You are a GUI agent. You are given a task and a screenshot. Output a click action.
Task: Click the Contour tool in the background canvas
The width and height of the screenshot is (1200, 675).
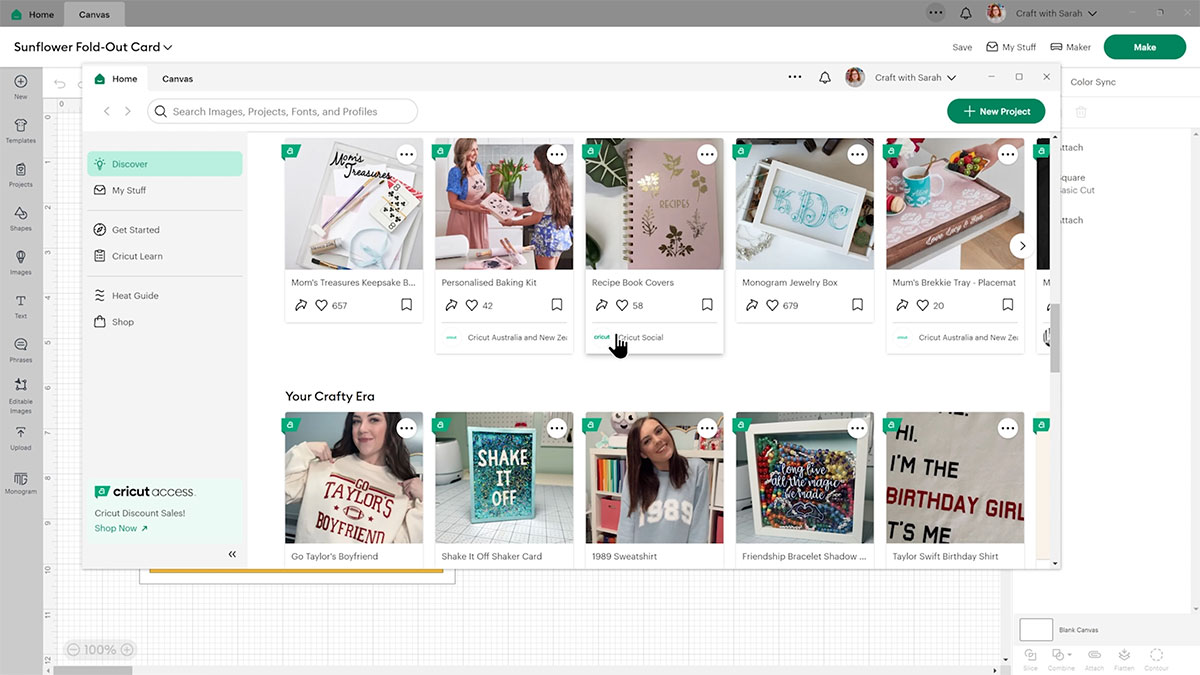click(1156, 659)
